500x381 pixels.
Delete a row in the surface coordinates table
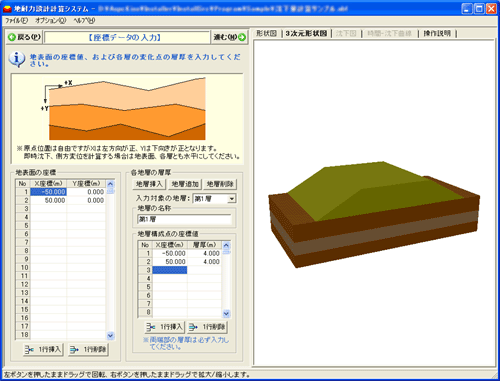click(88, 349)
